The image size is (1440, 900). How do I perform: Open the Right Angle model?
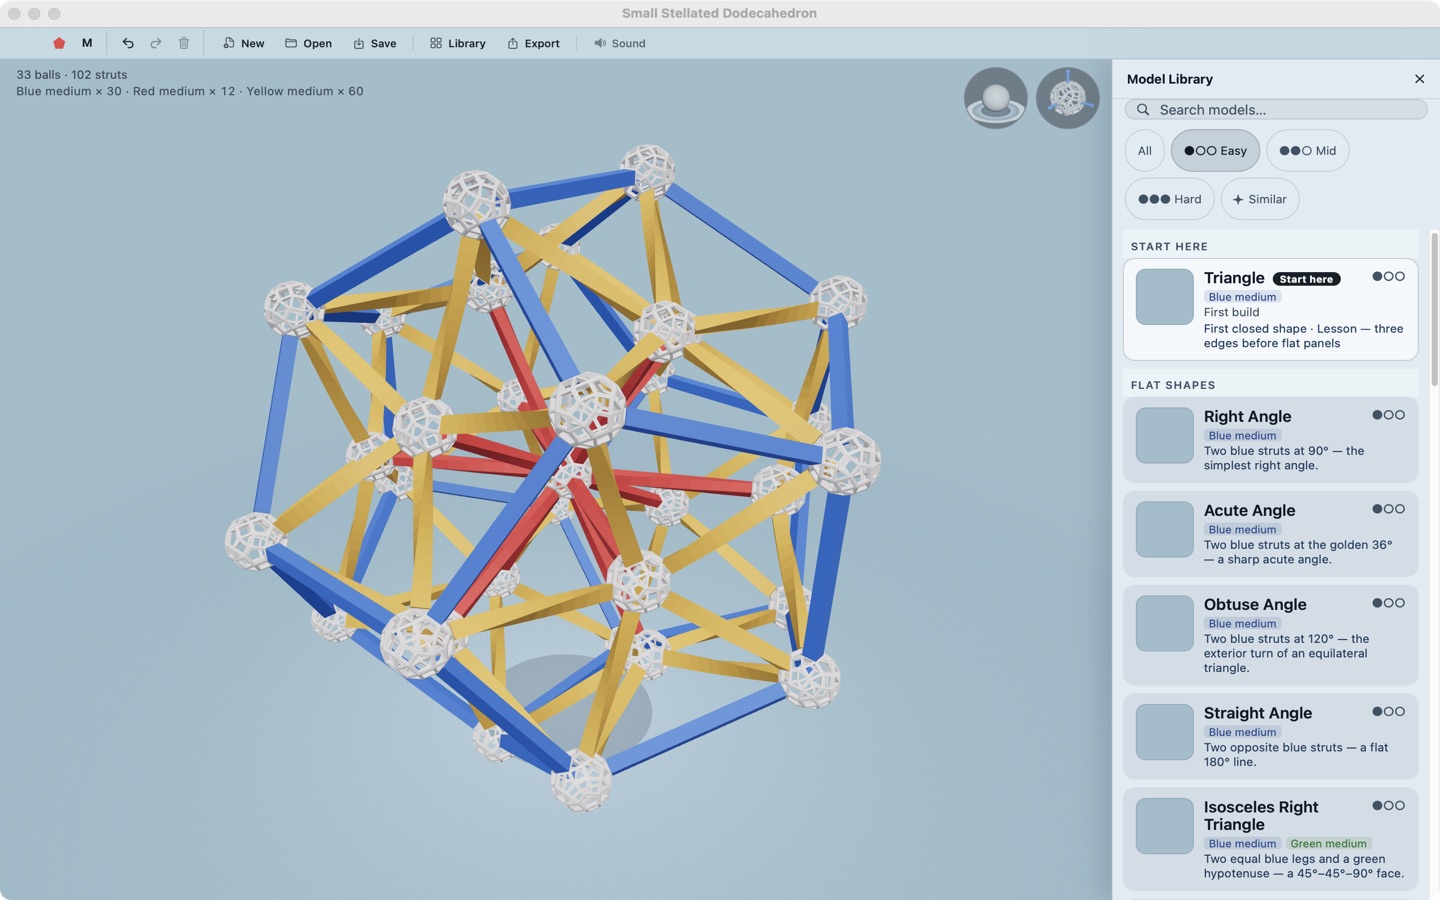(1270, 440)
